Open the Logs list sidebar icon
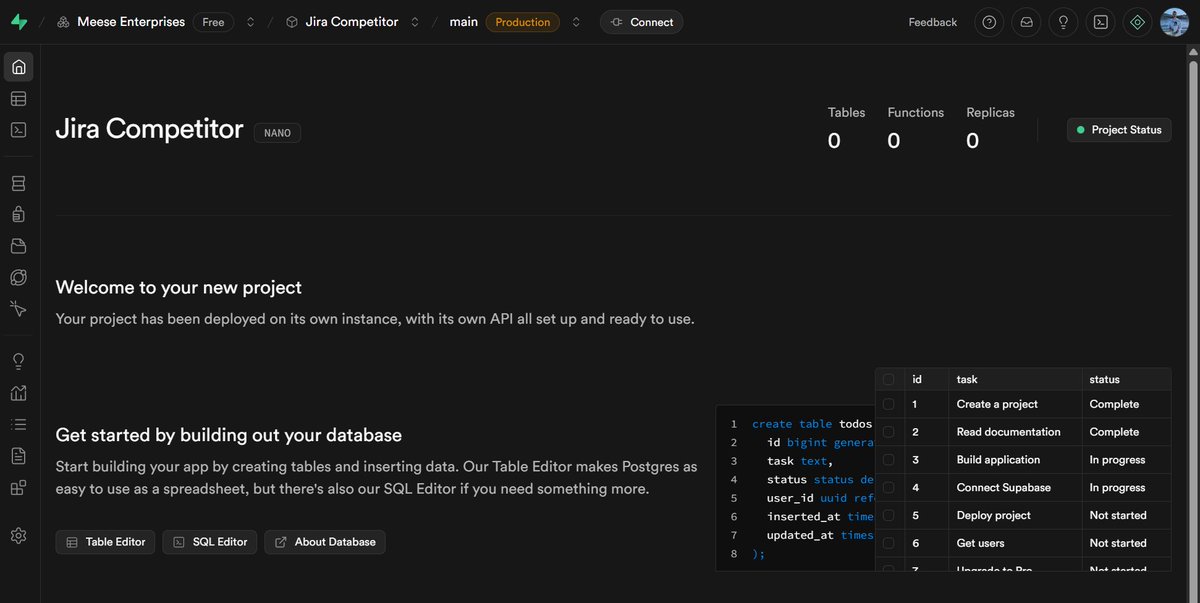 (x=18, y=424)
